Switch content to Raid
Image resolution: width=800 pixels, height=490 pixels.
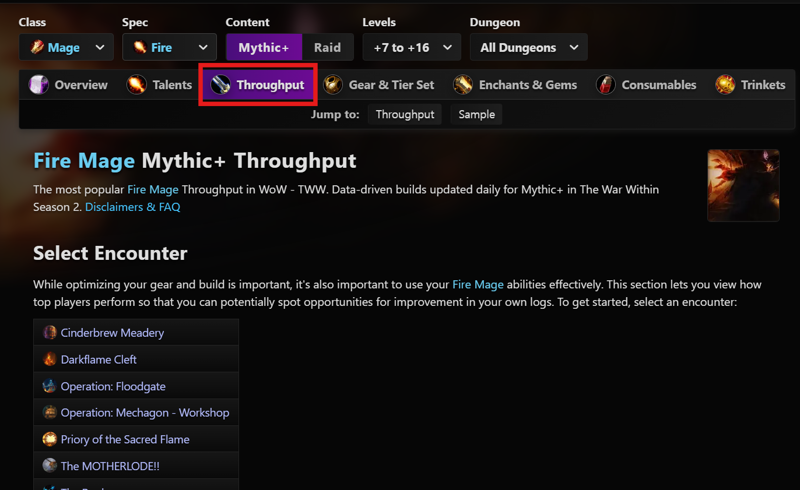(328, 47)
